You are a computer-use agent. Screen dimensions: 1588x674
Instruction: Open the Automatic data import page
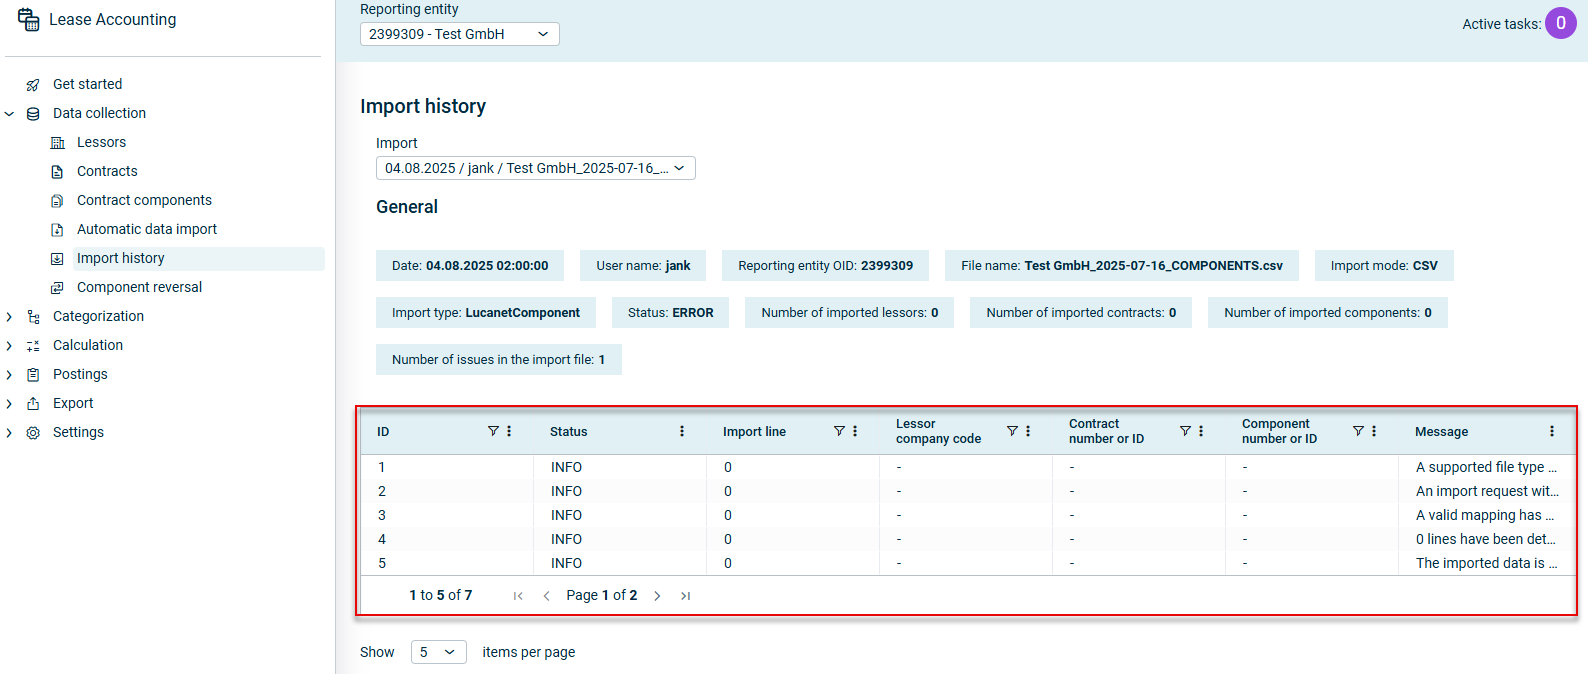[x=147, y=229]
